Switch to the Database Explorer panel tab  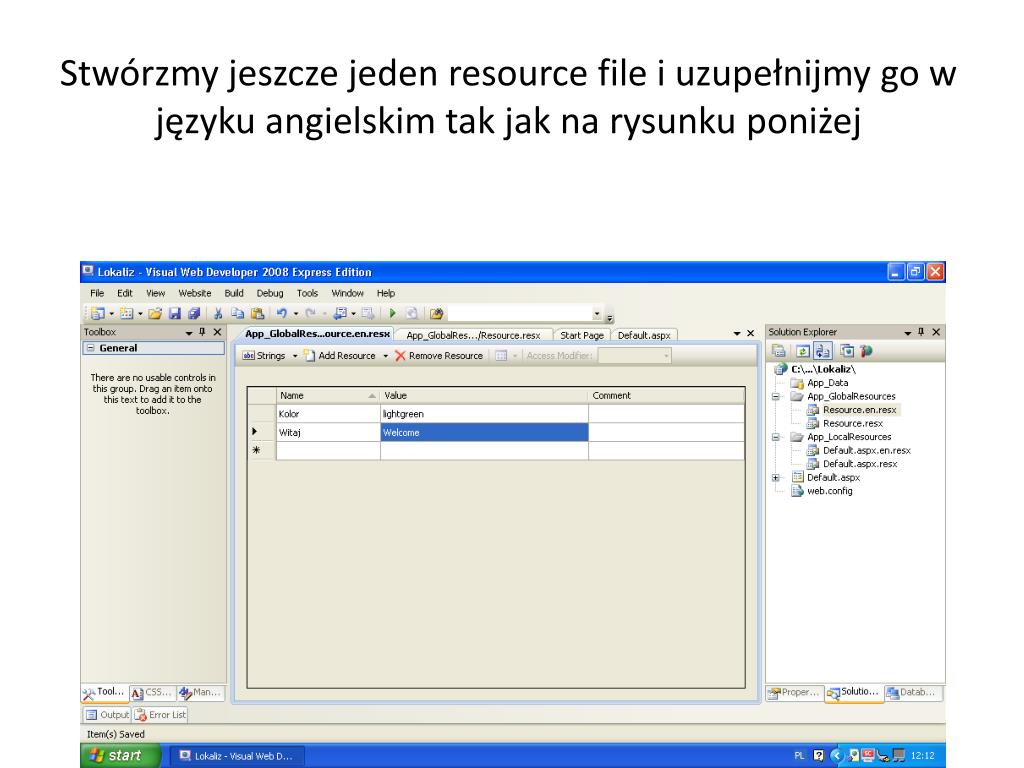[x=912, y=692]
